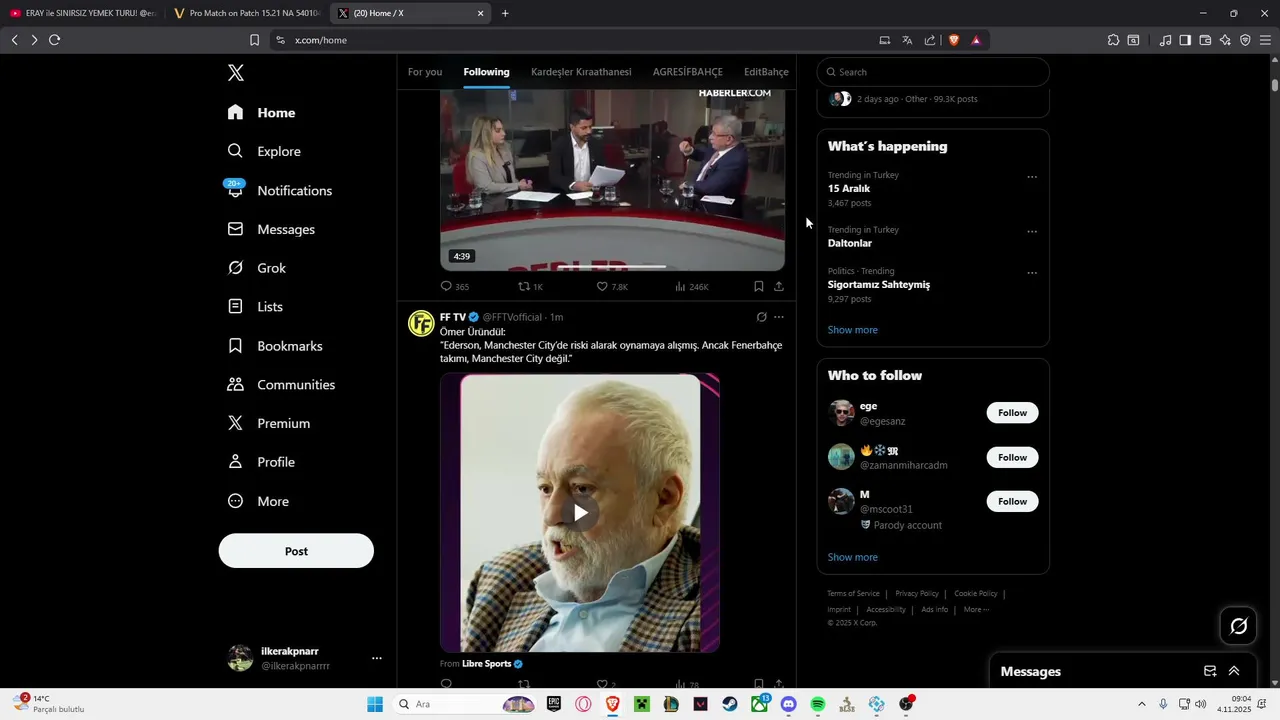Open Lists in the sidebar
The height and width of the screenshot is (720, 1280).
click(255, 307)
